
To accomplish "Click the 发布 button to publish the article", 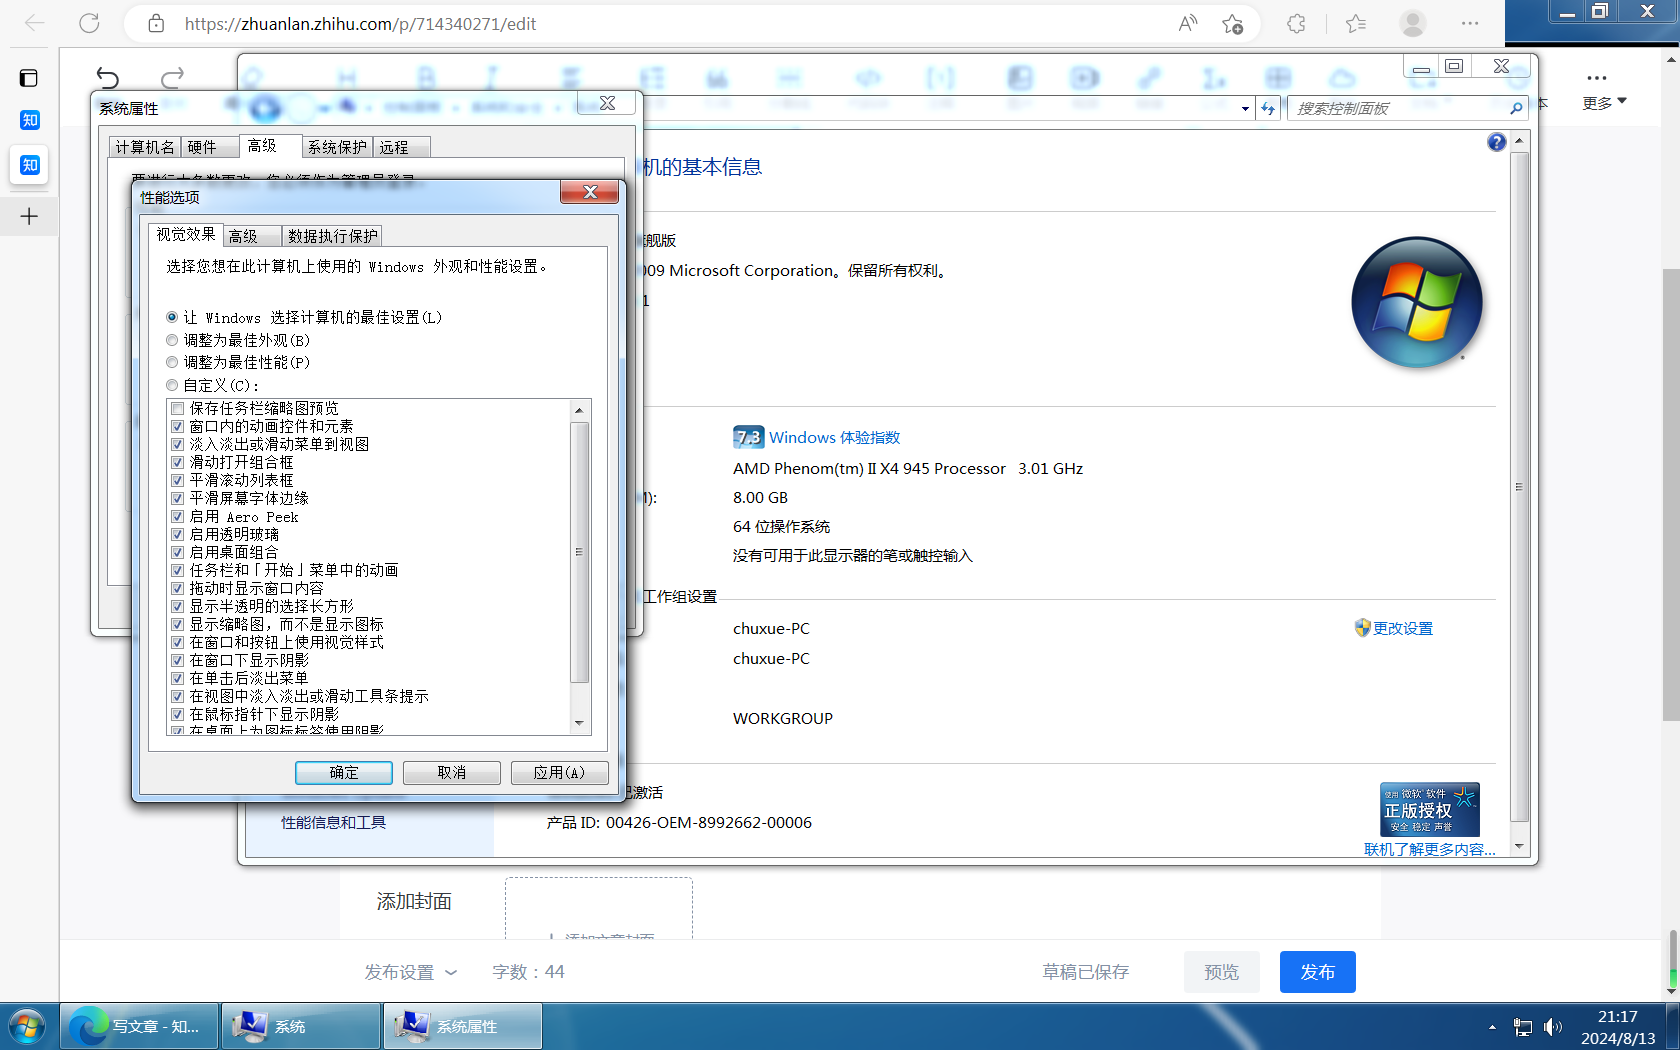I will [x=1317, y=971].
